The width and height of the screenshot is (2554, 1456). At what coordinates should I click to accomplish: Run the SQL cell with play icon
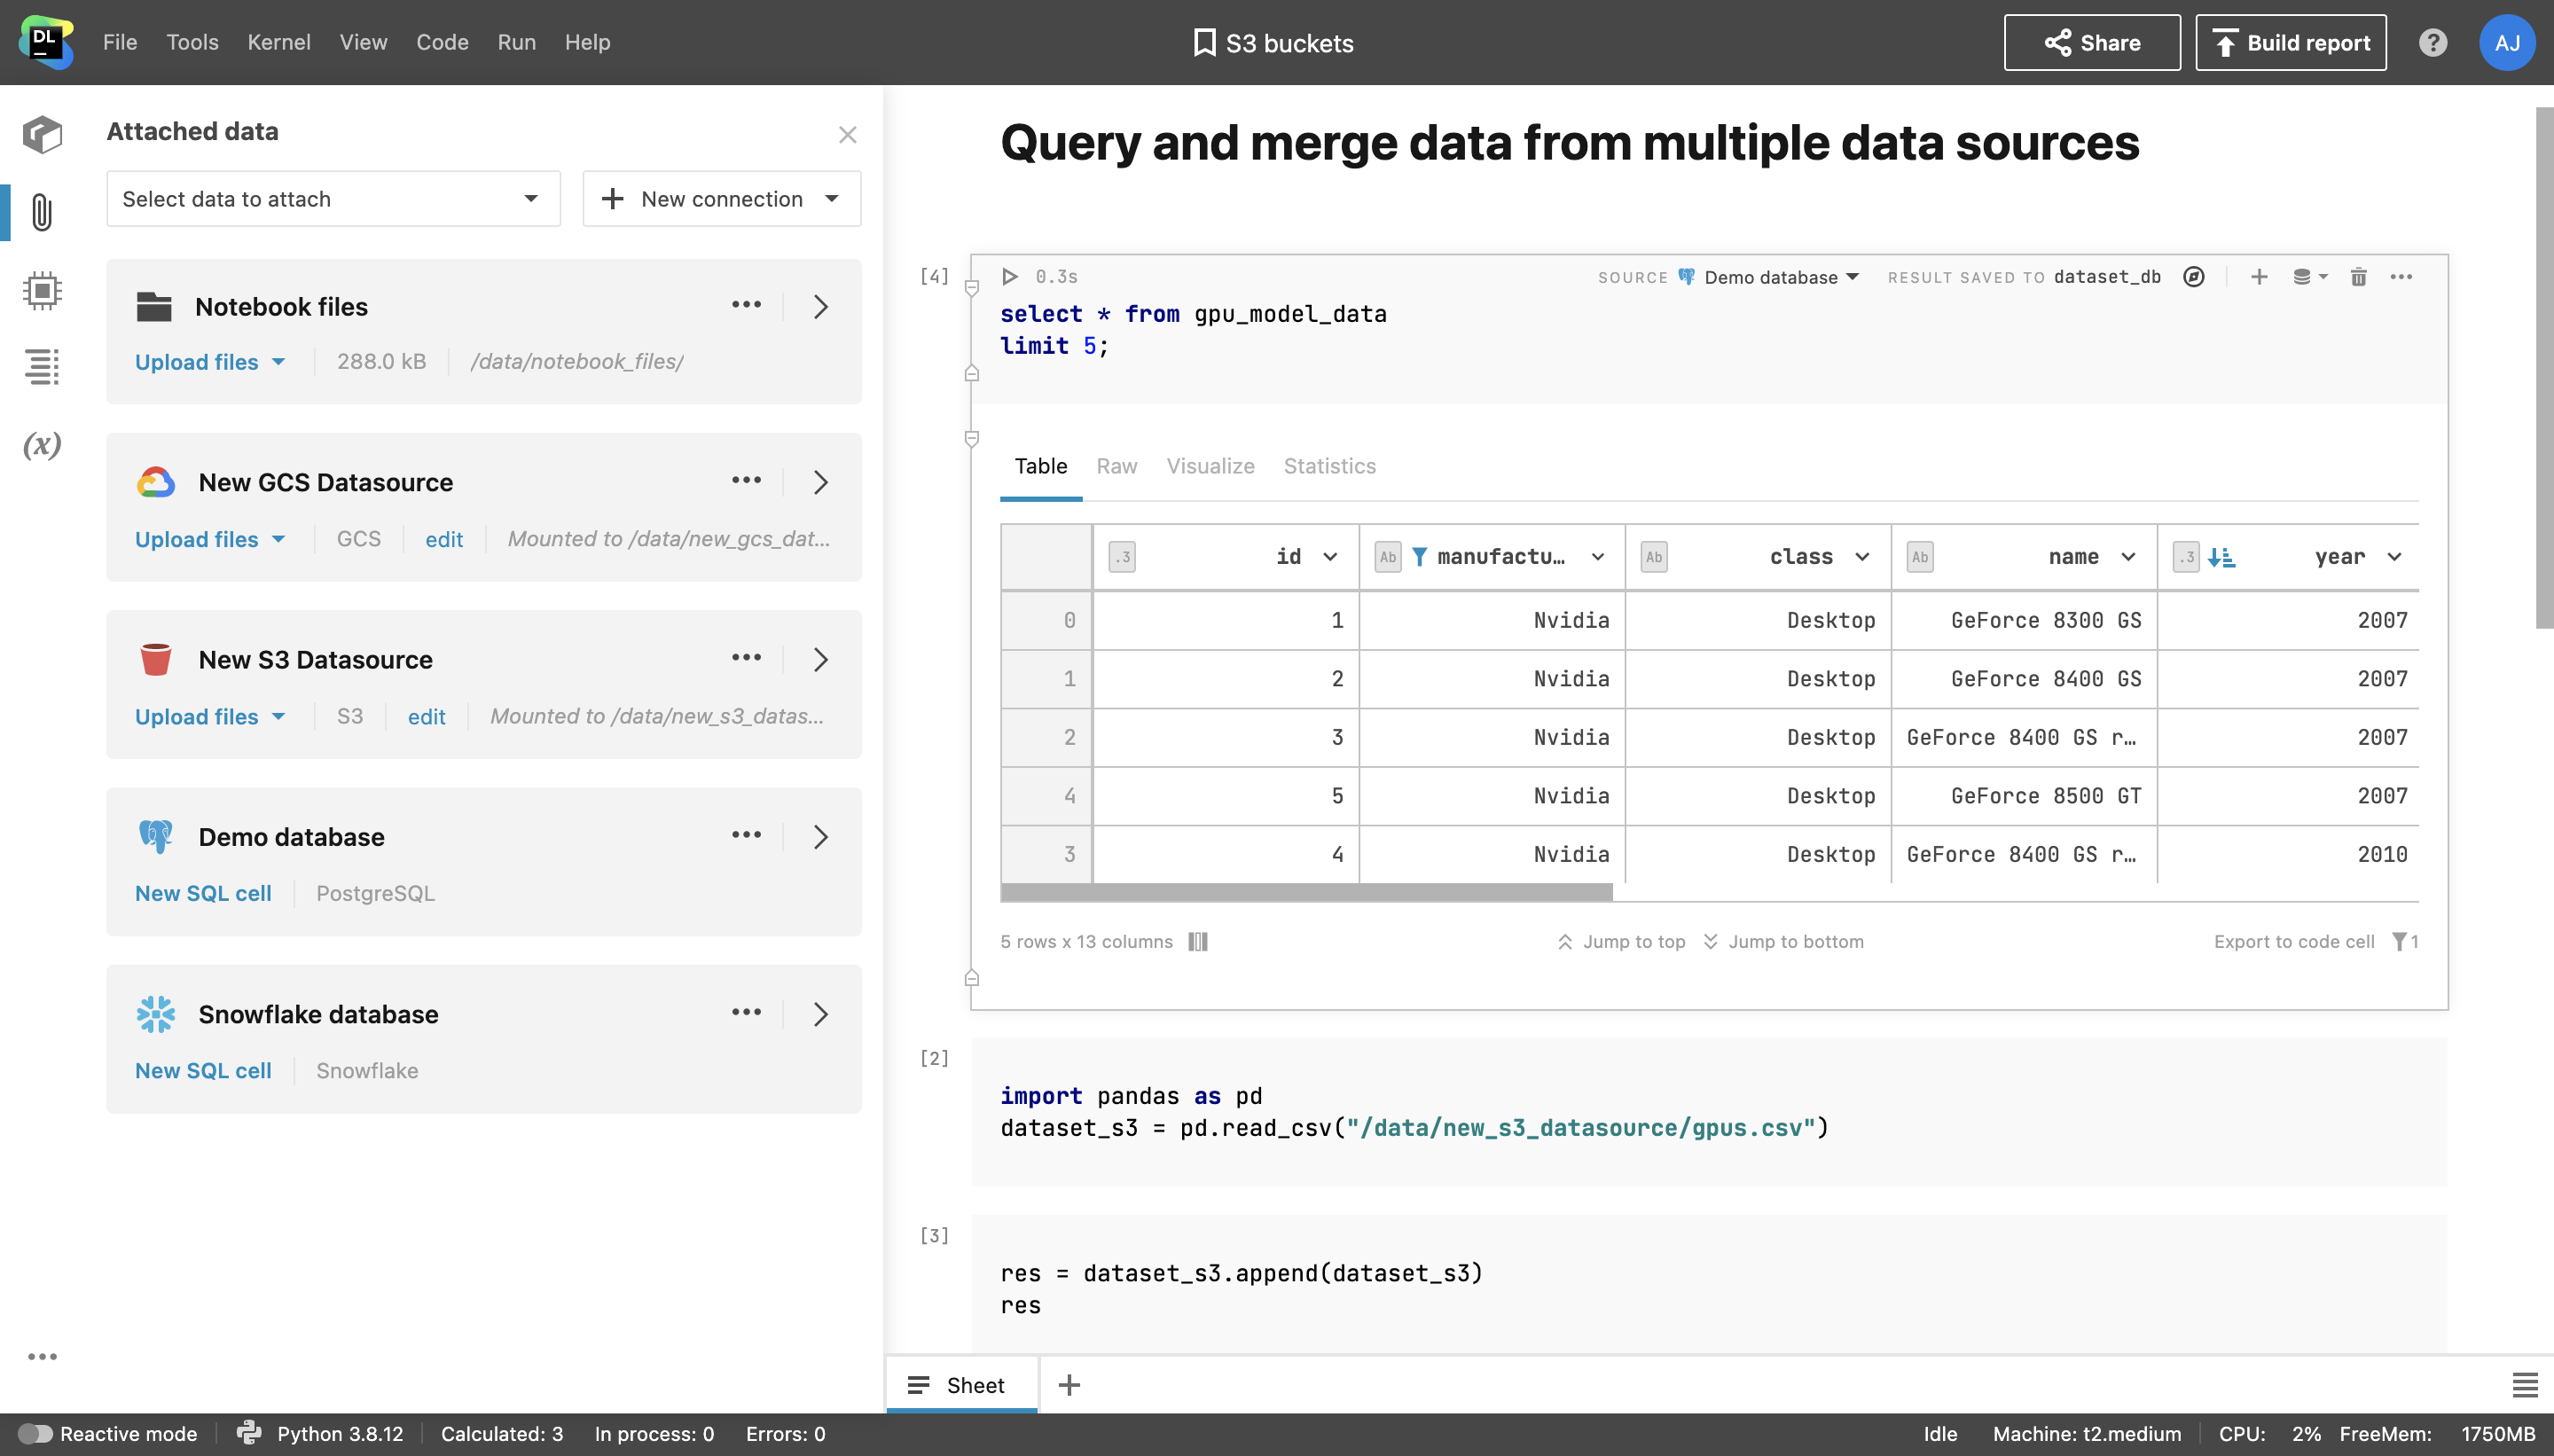[1009, 277]
